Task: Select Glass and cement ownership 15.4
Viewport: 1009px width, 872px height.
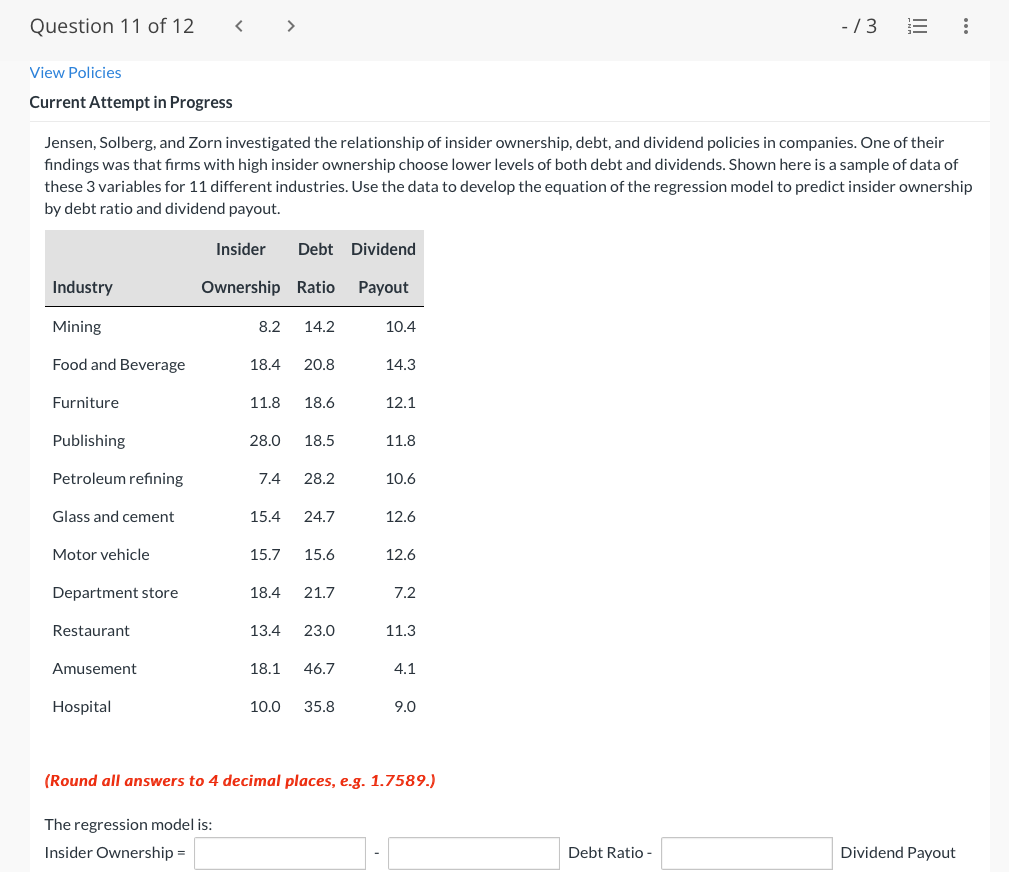Action: click(265, 516)
